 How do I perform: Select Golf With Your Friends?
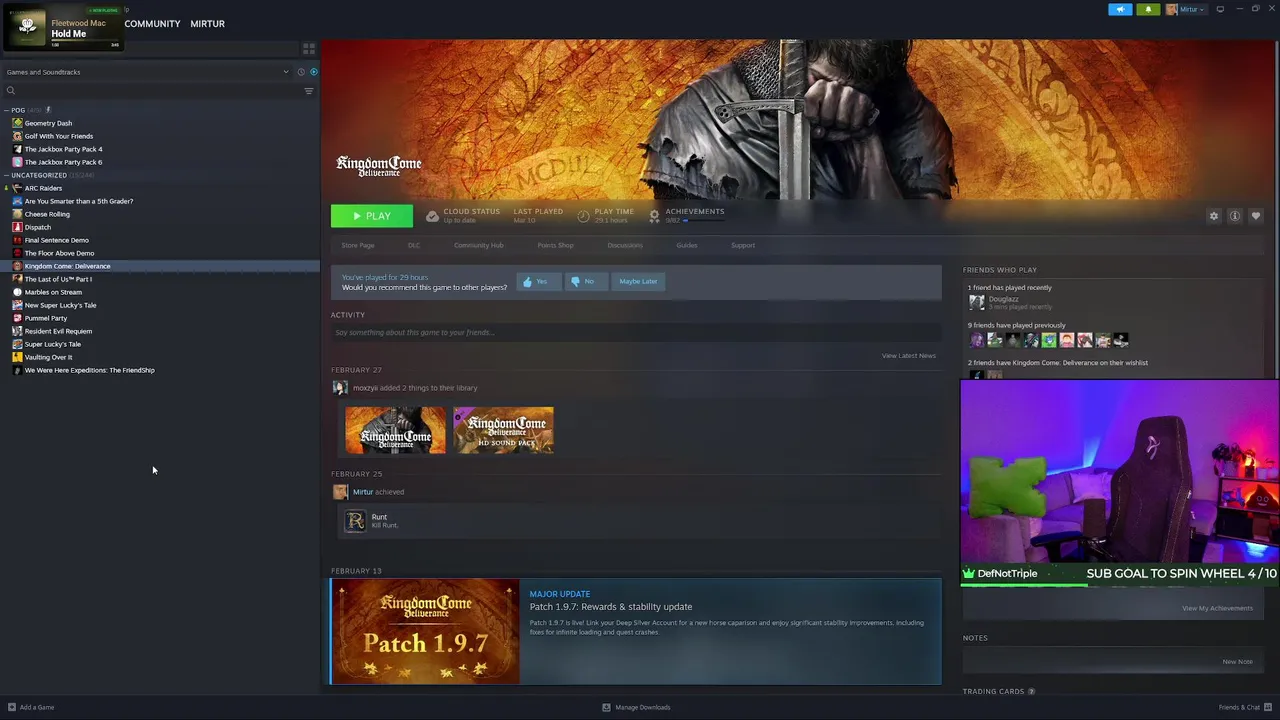pos(59,136)
